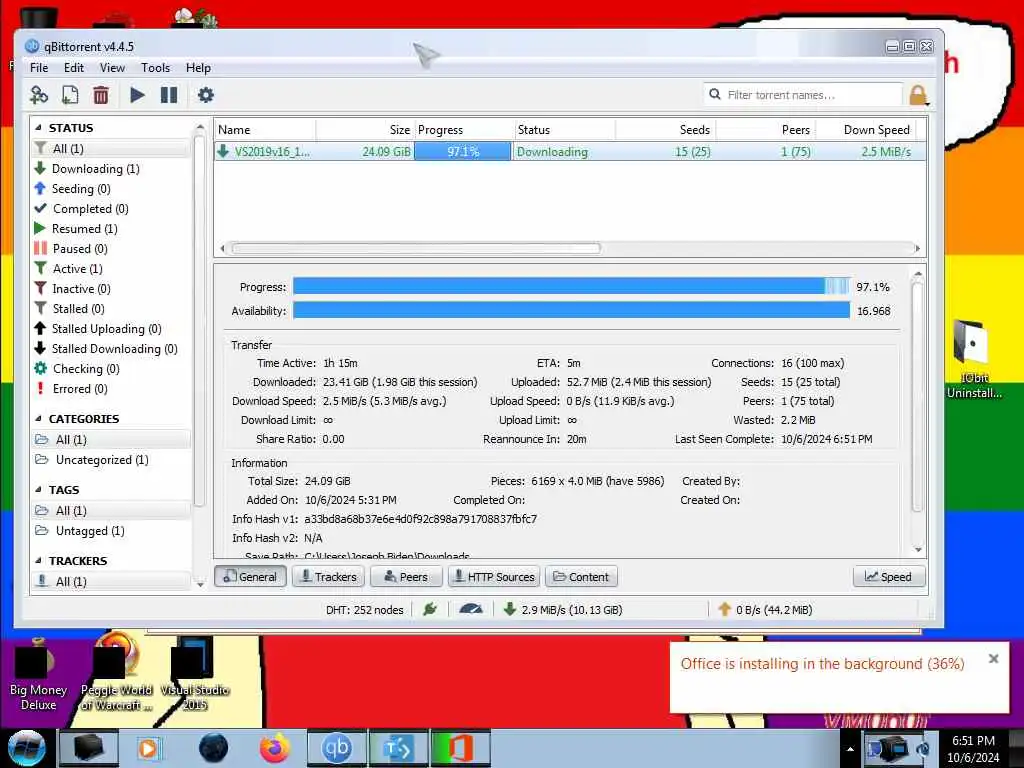The height and width of the screenshot is (768, 1024).
Task: Click the red Delete torrent trash icon
Action: [101, 95]
